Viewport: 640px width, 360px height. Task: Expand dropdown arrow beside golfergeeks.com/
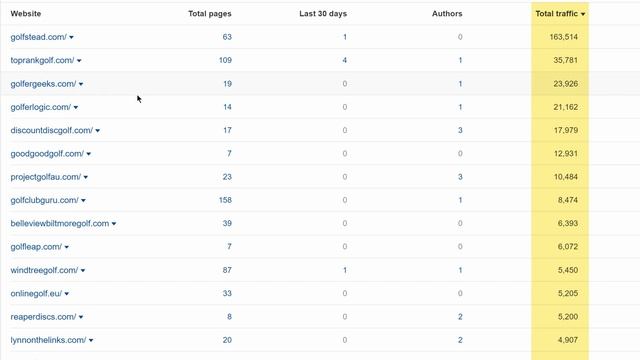[81, 84]
